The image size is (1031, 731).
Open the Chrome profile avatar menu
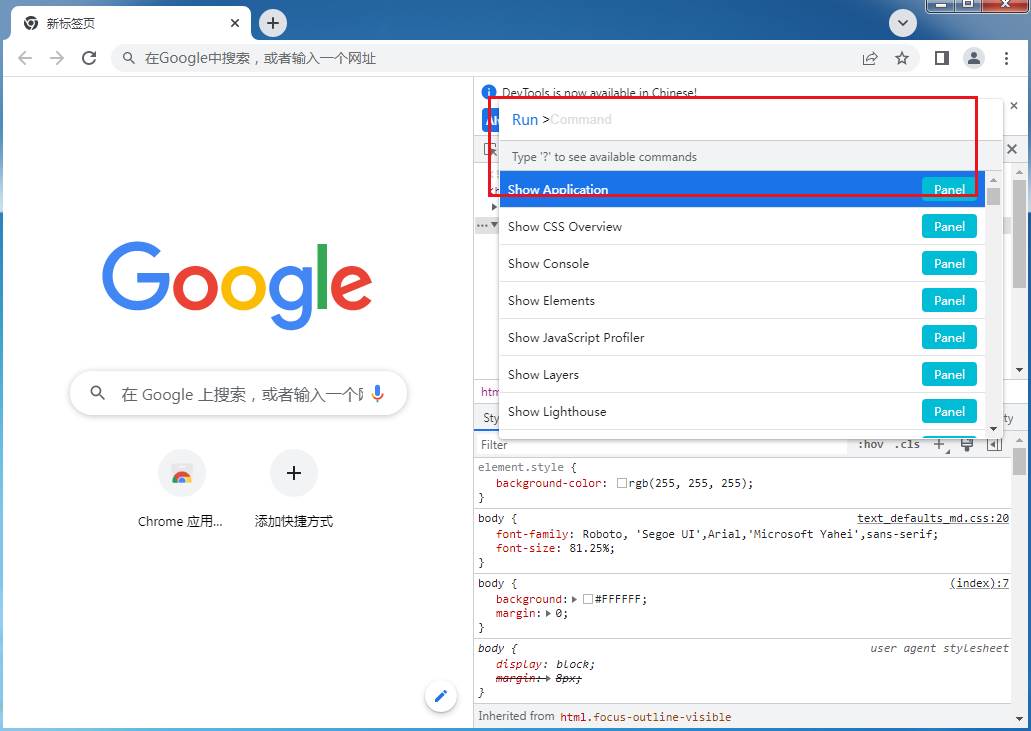(974, 59)
